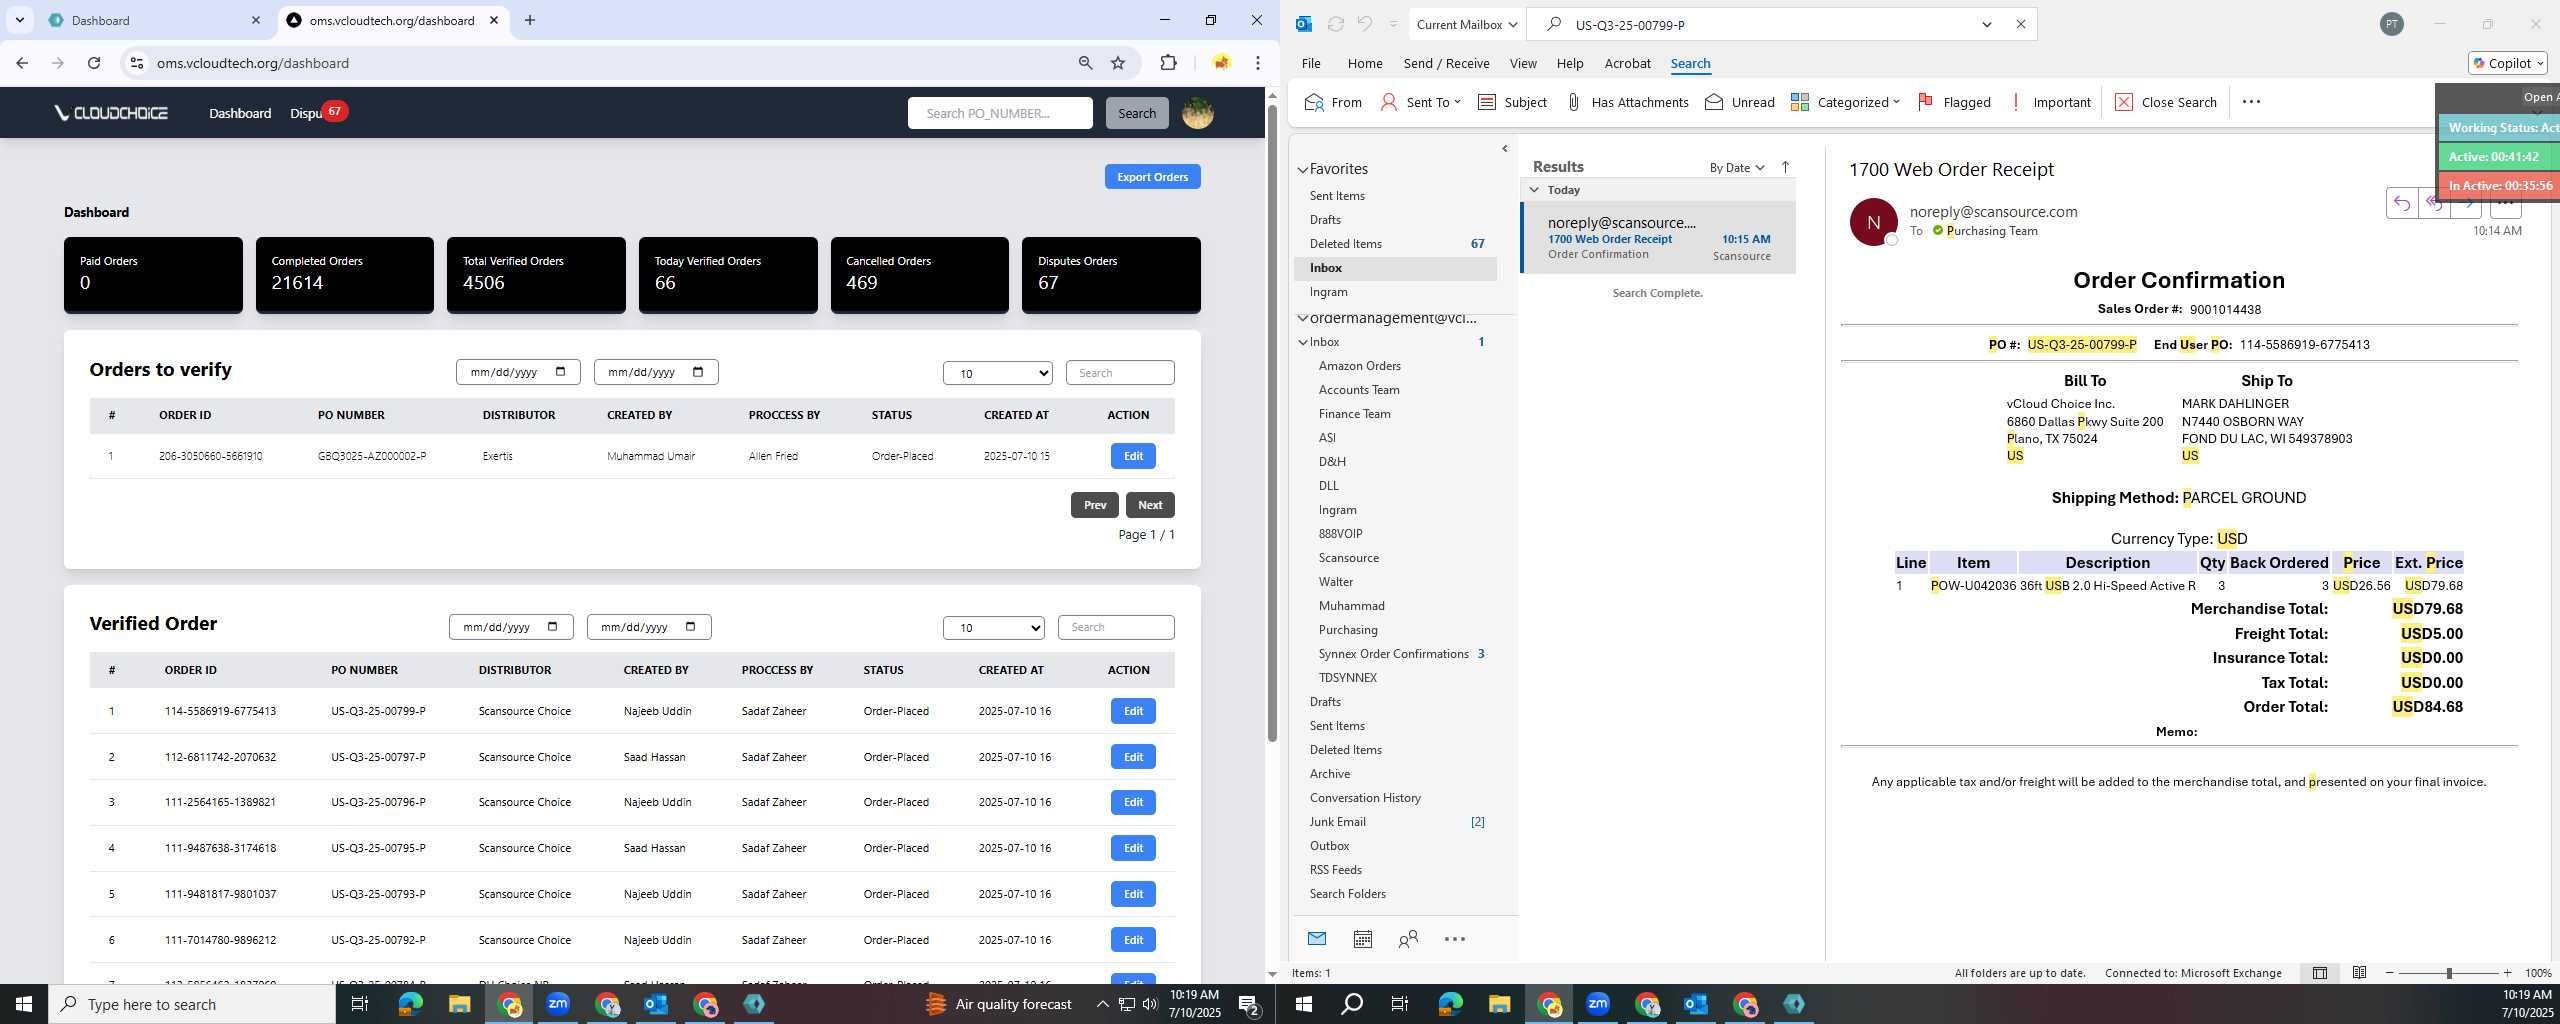Viewport: 2560px width, 1024px height.
Task: Open Zoom from left taskbar
Action: (x=558, y=1004)
